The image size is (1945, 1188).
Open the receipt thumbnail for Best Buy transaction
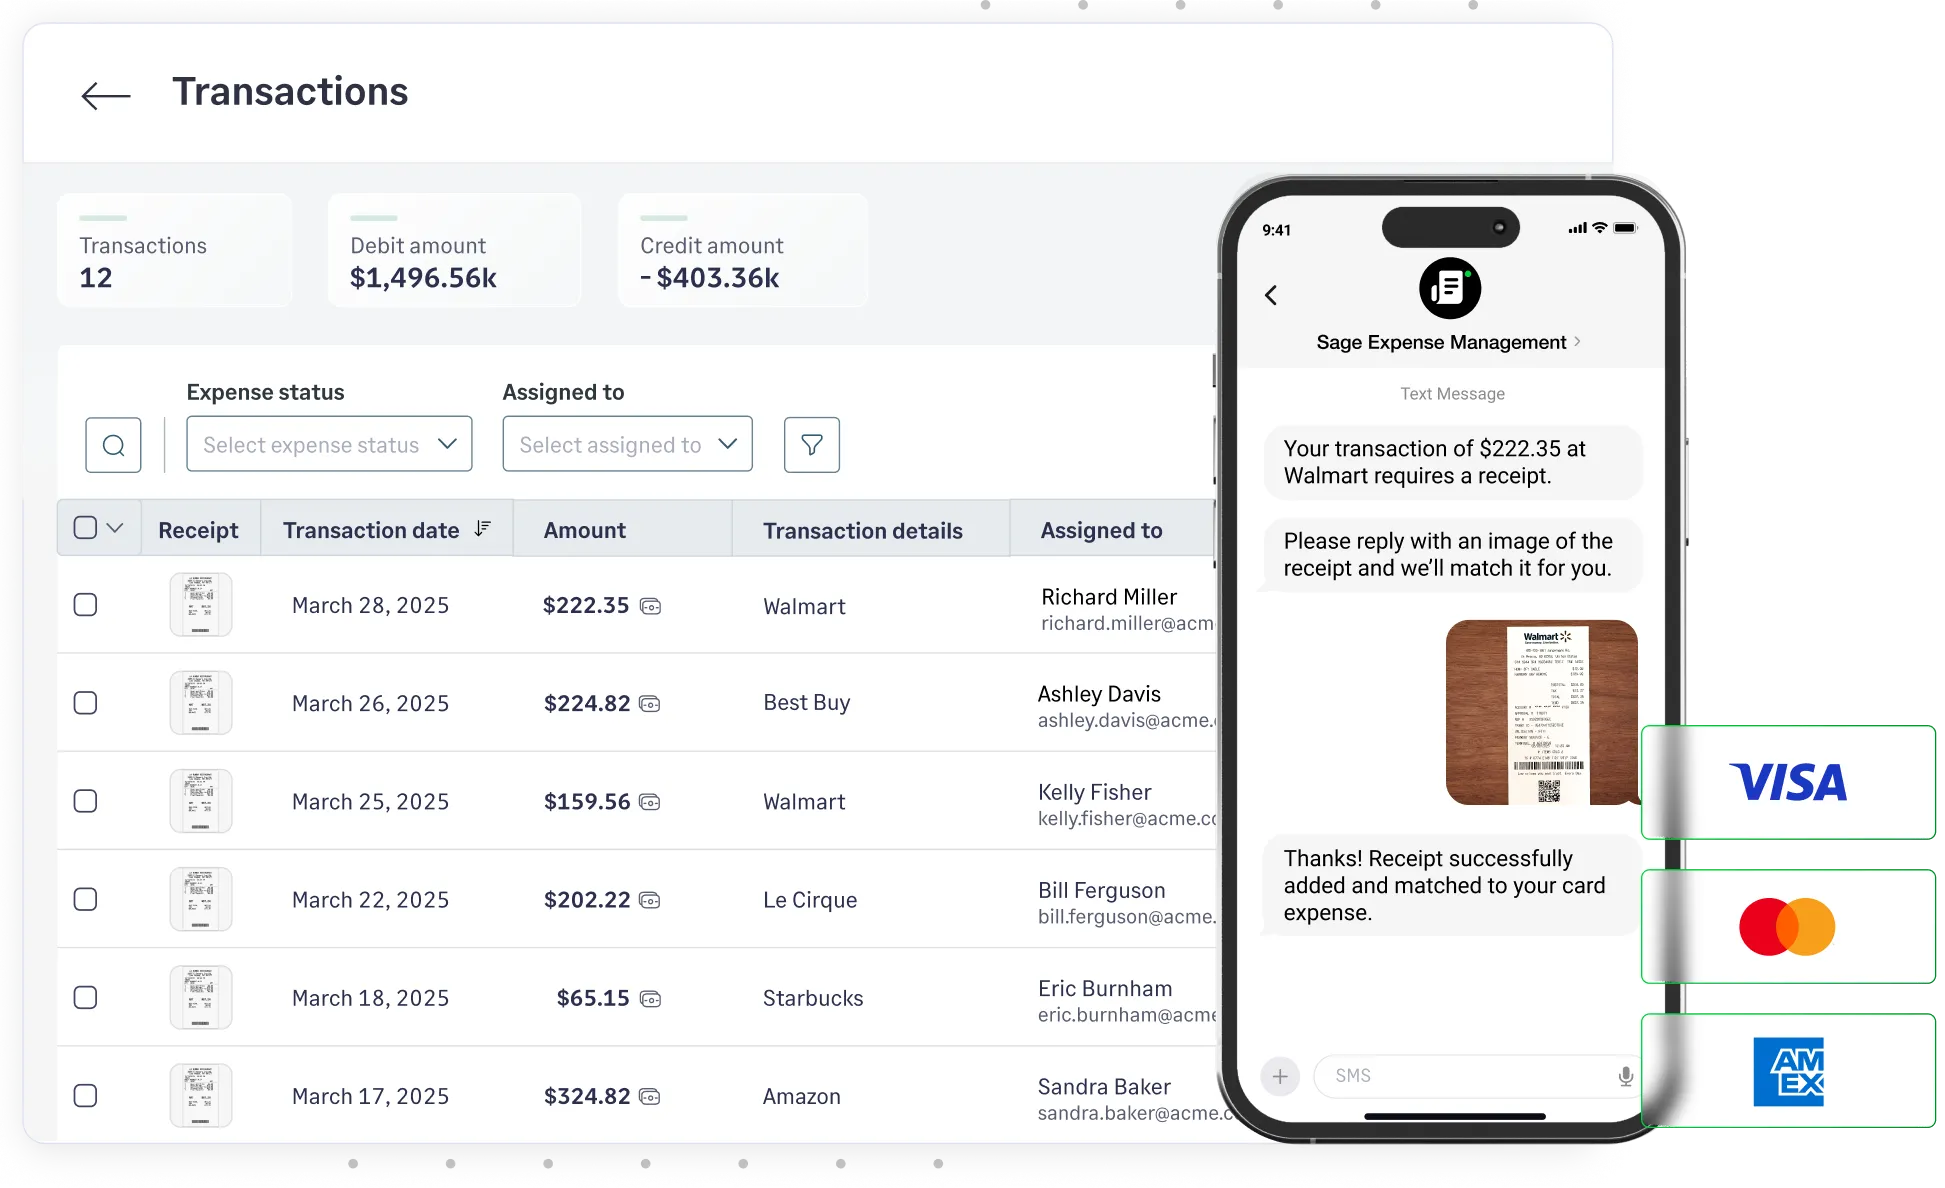(200, 702)
